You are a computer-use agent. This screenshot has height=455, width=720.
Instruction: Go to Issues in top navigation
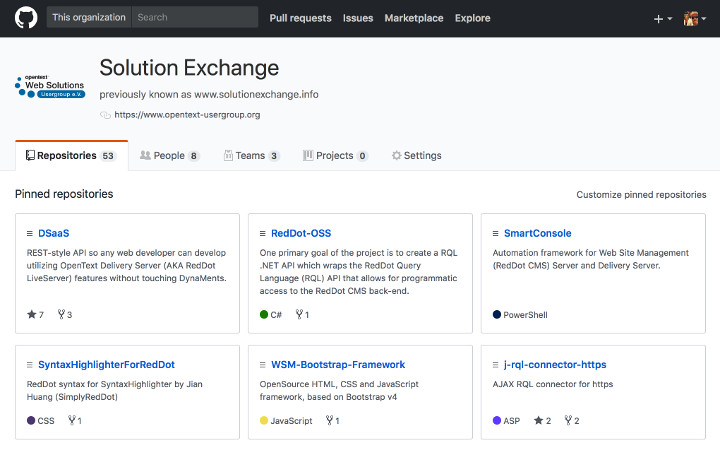click(358, 18)
